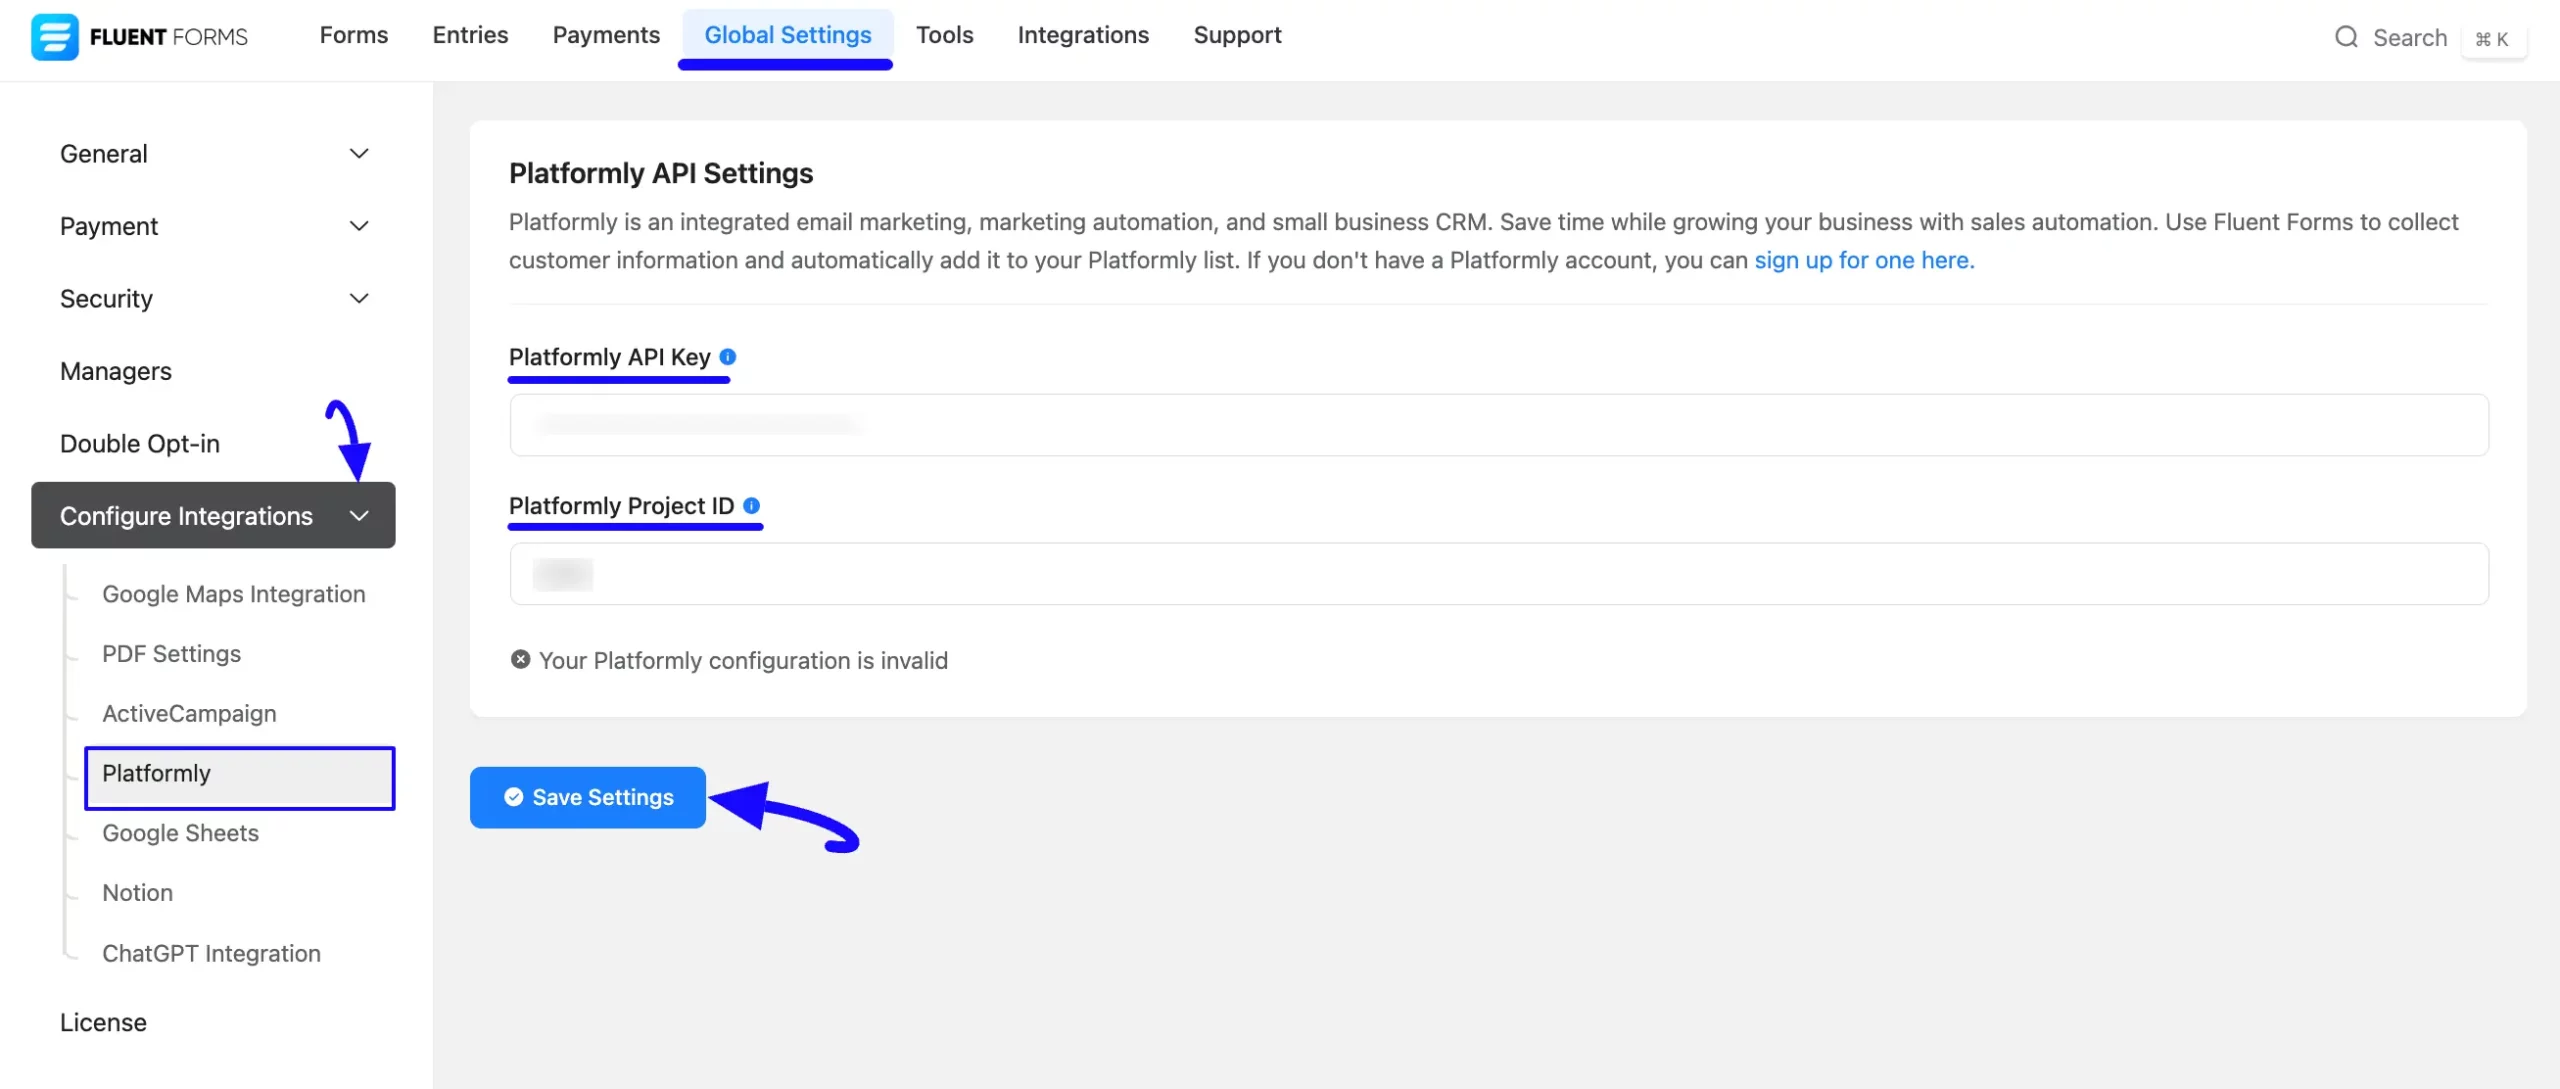Expand the Security section chevron
The height and width of the screenshot is (1089, 2560).
tap(359, 299)
